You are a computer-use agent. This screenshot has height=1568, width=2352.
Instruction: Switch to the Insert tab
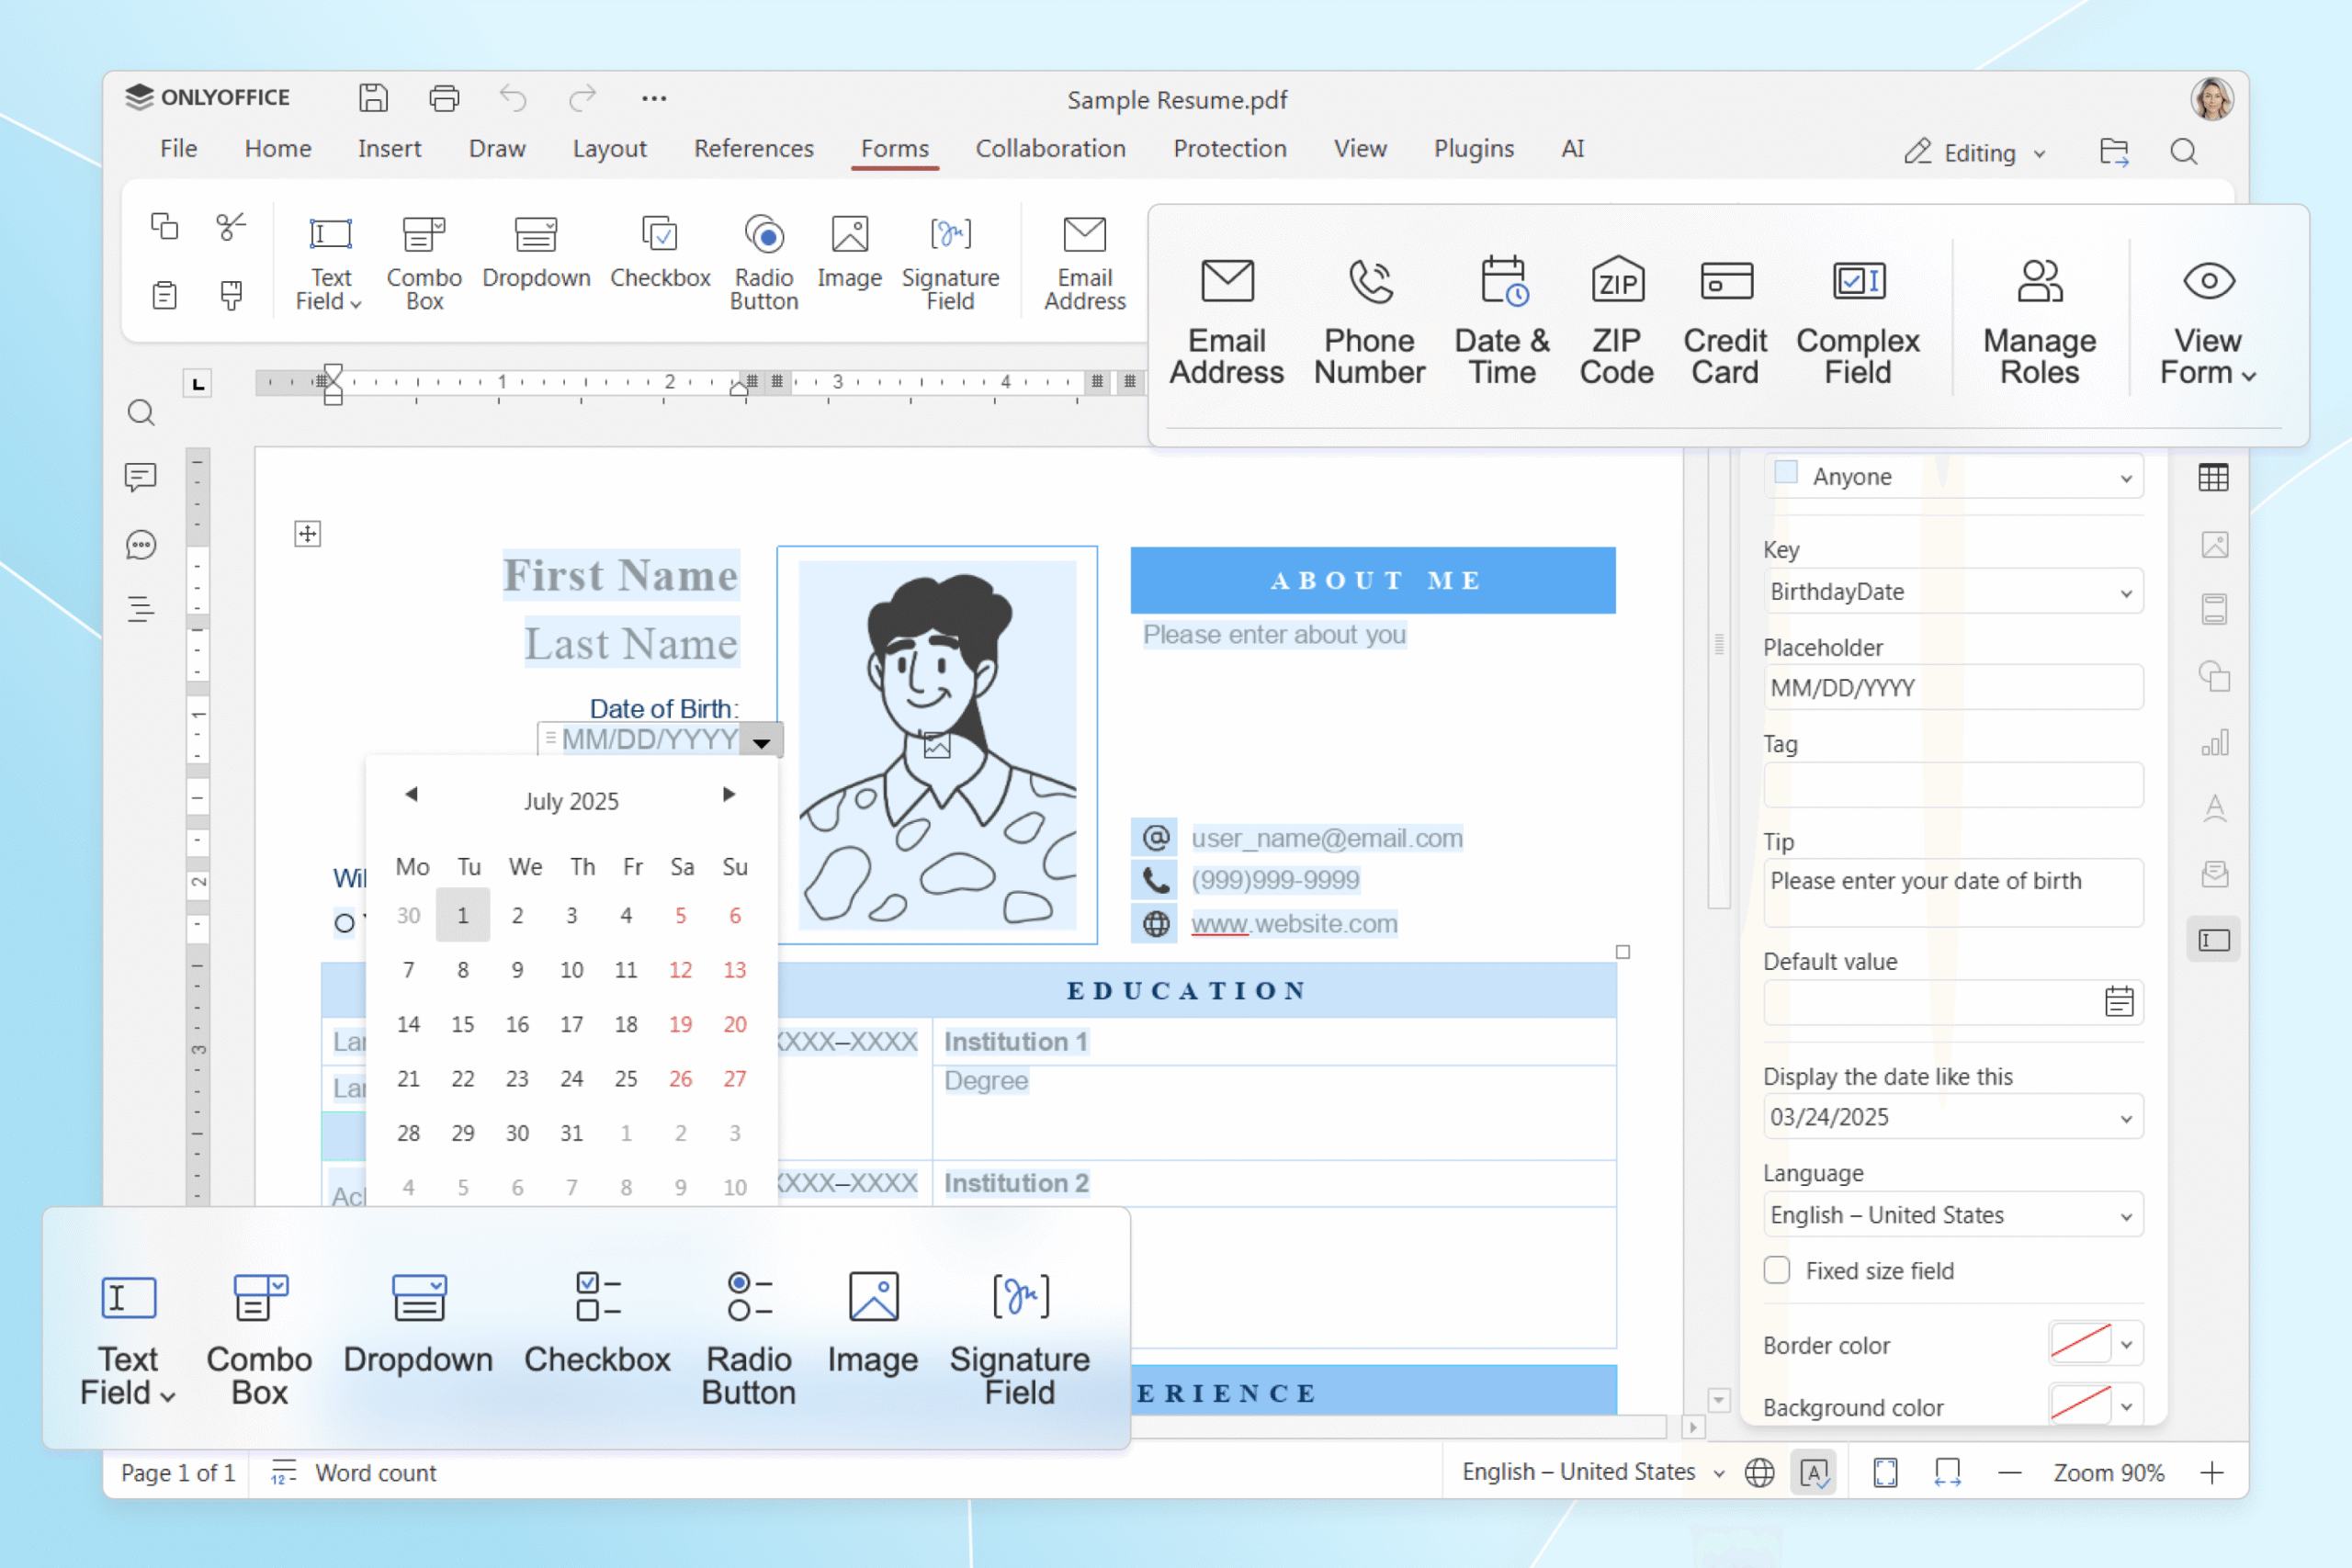[389, 148]
